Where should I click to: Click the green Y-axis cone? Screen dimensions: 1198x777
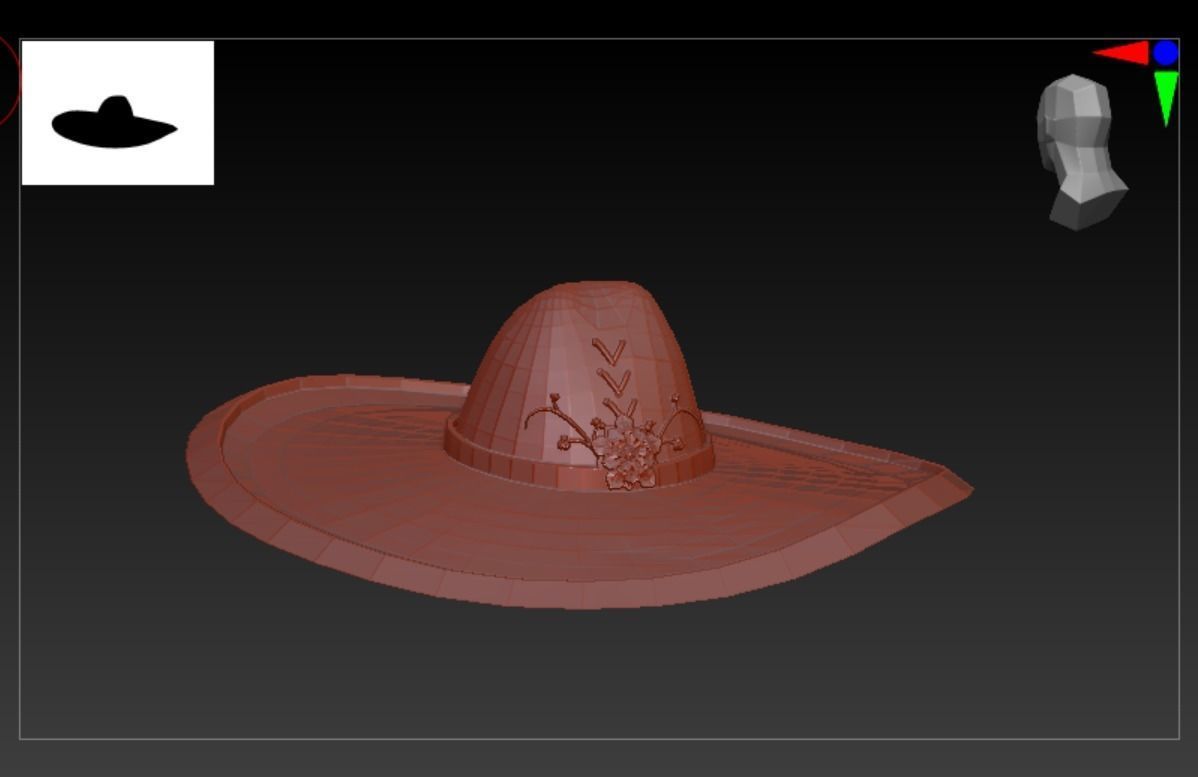(1166, 98)
